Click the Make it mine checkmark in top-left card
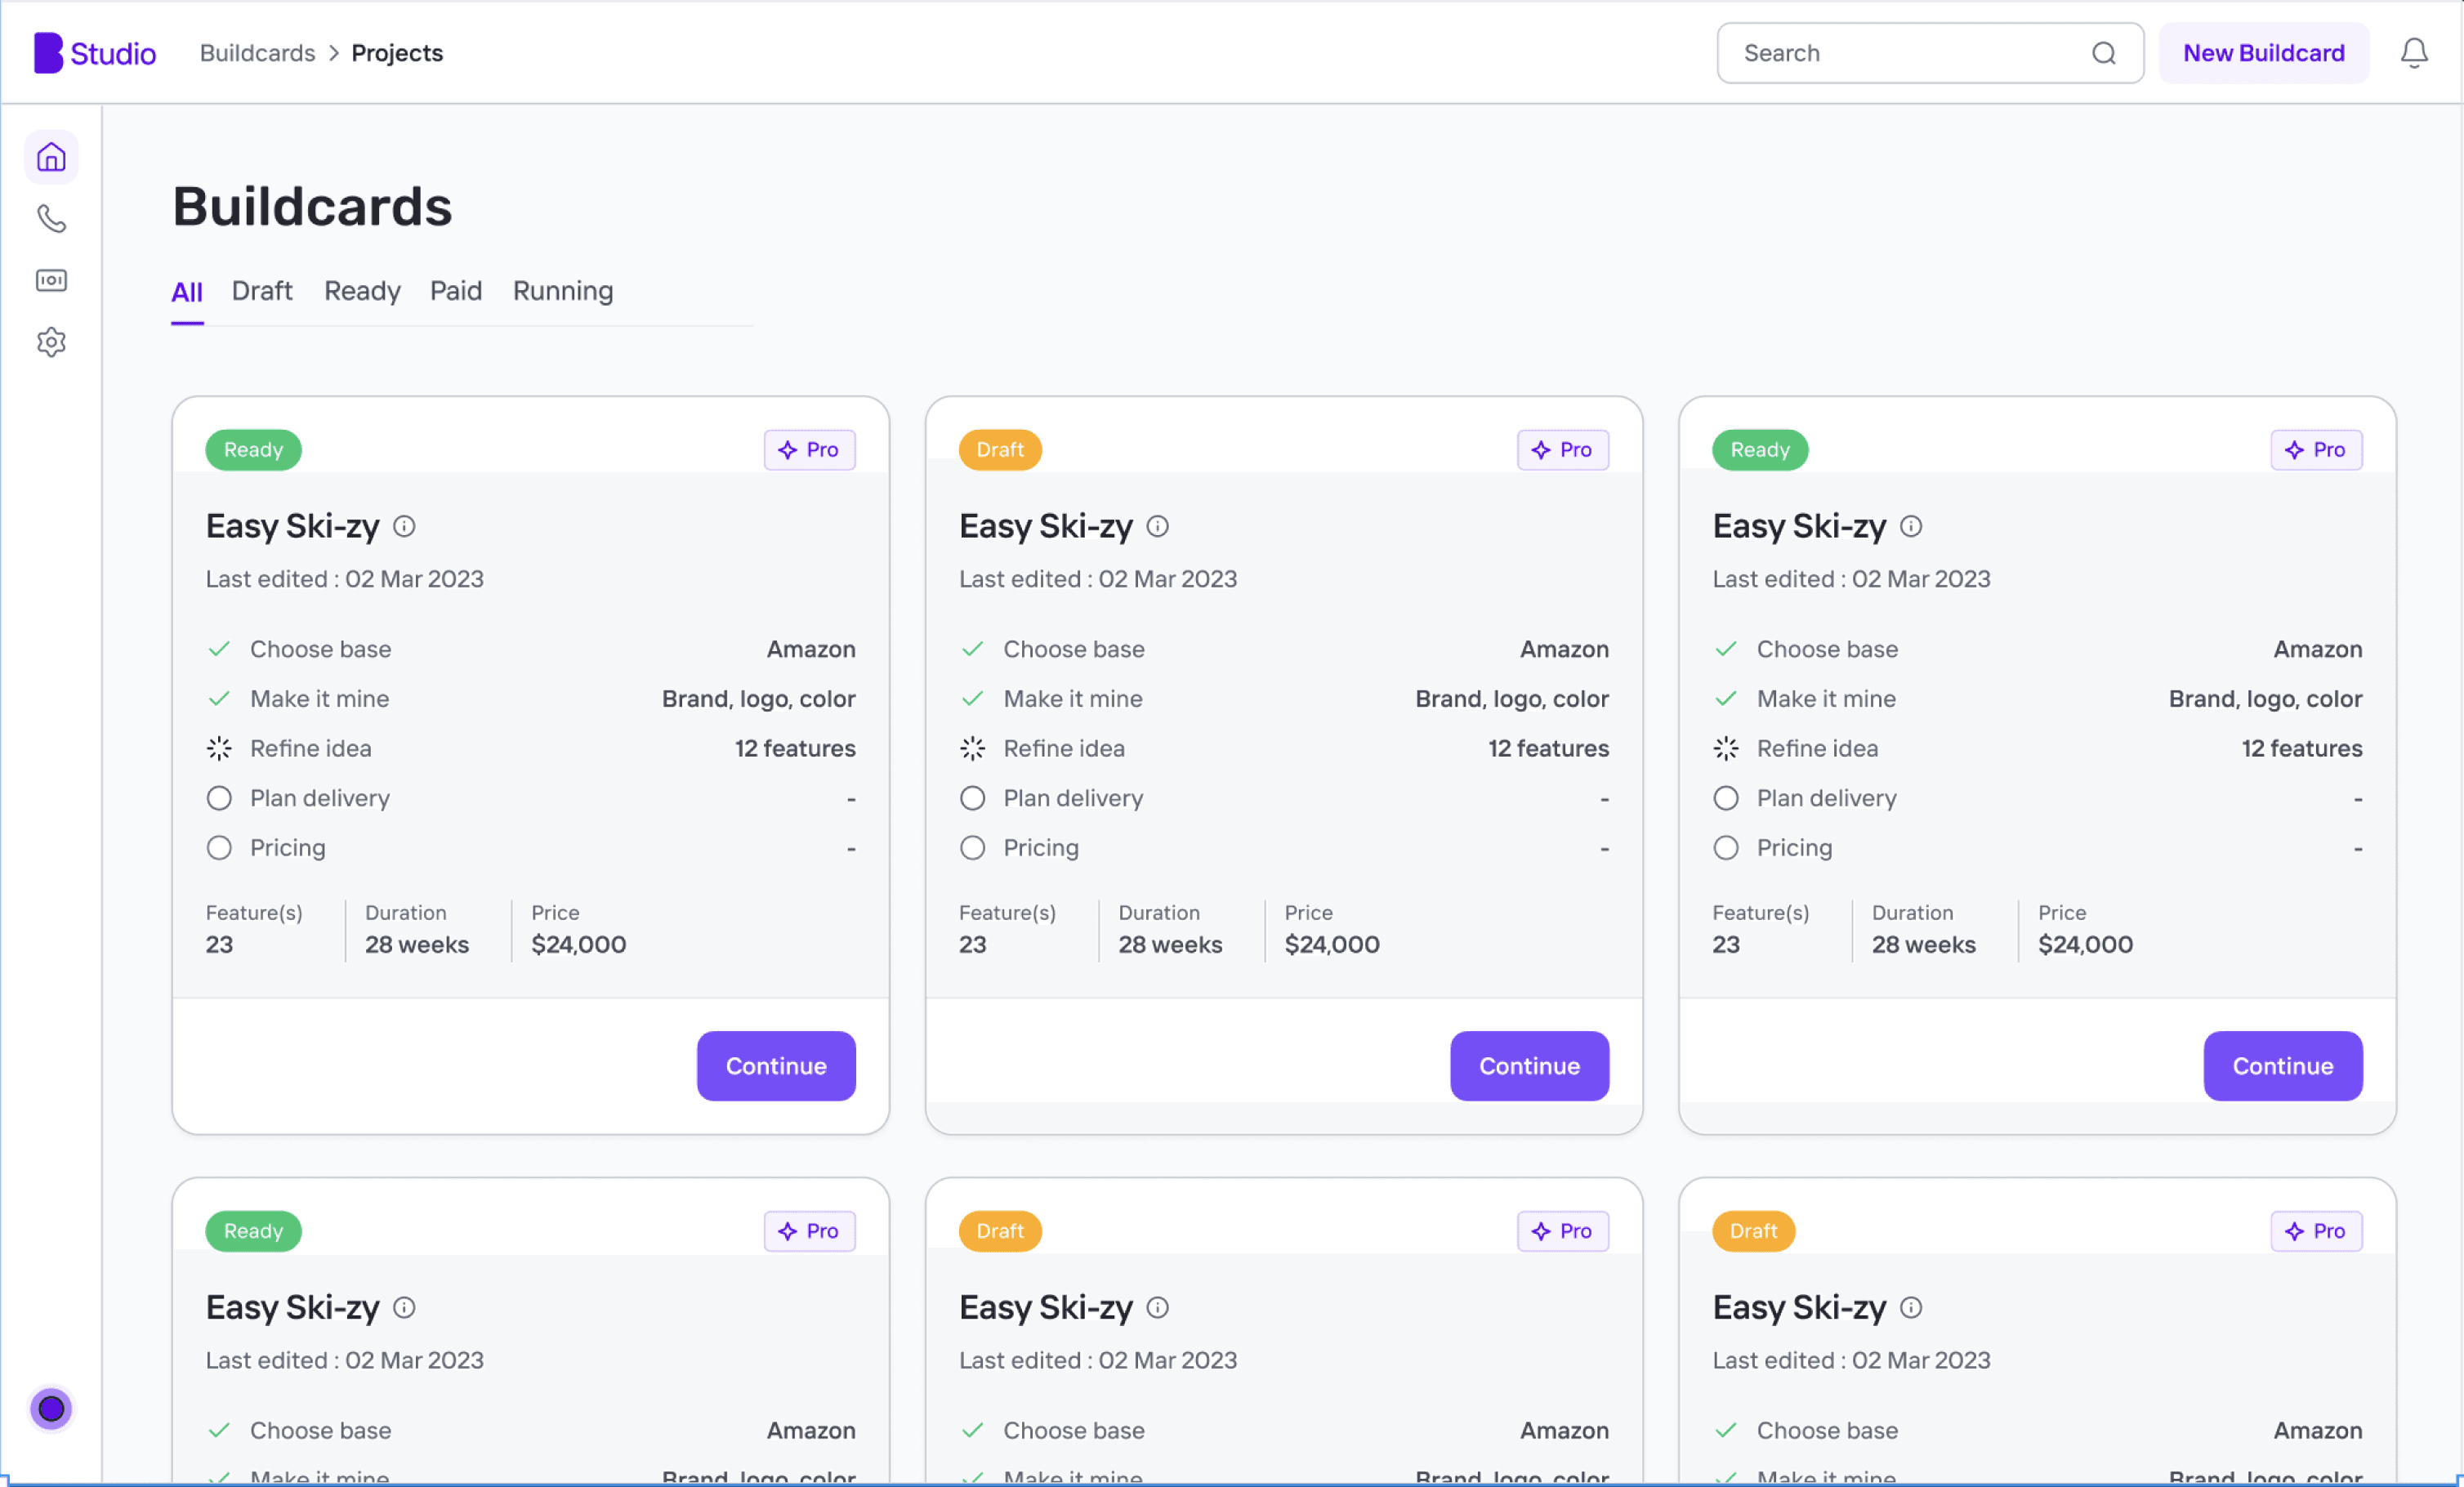The width and height of the screenshot is (2464, 1487). (219, 698)
